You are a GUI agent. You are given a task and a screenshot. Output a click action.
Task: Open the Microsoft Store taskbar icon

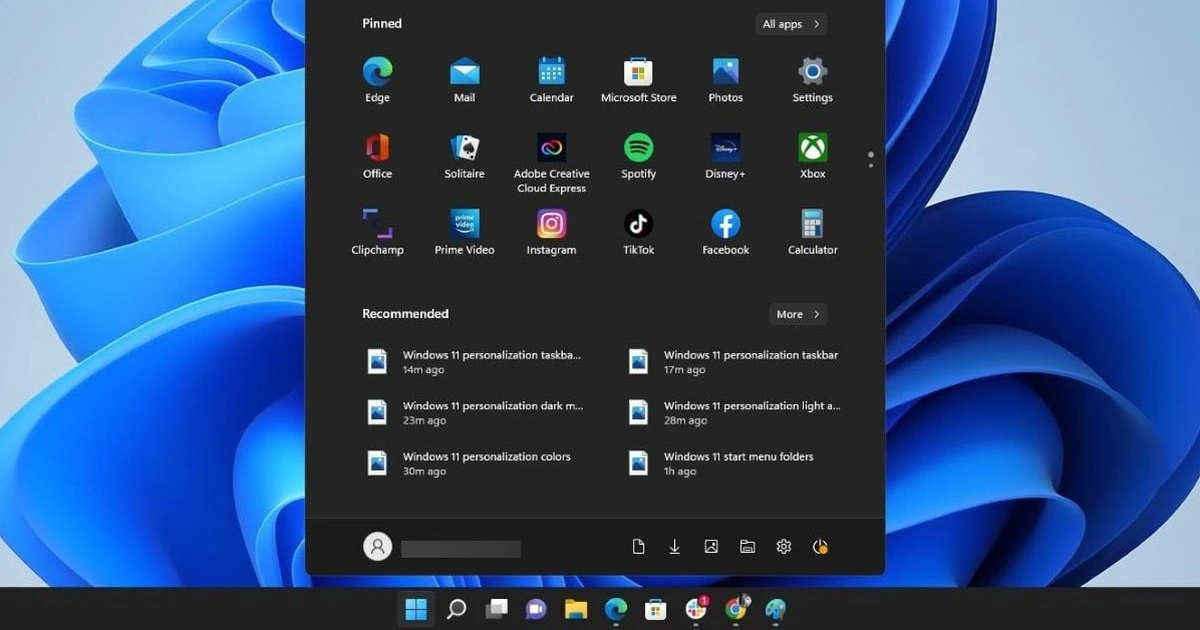pos(655,608)
